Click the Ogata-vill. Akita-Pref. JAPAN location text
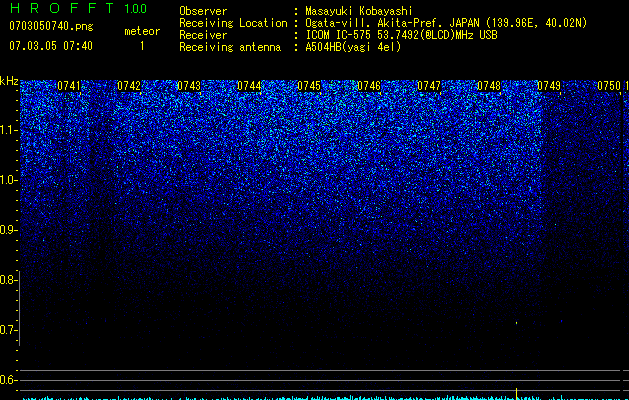This screenshot has width=629, height=400. coord(446,24)
